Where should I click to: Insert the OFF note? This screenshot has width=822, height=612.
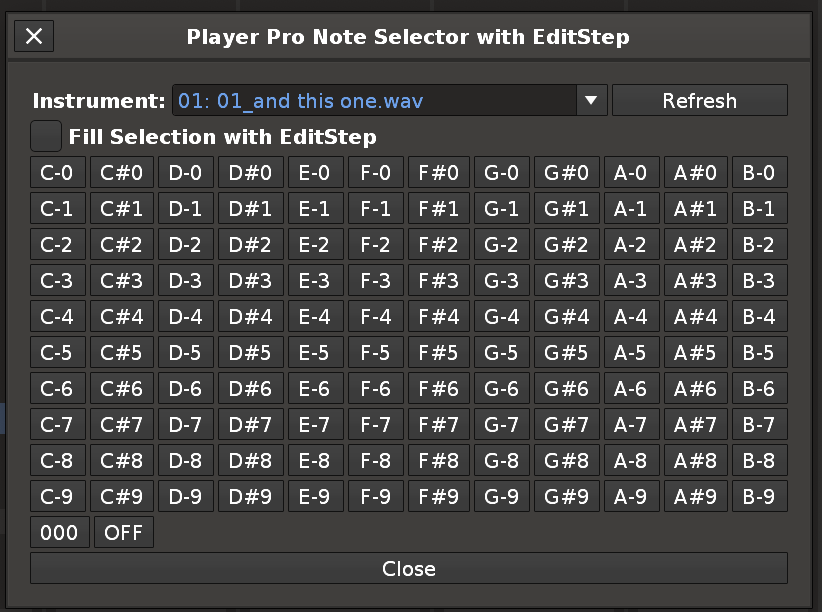(124, 533)
